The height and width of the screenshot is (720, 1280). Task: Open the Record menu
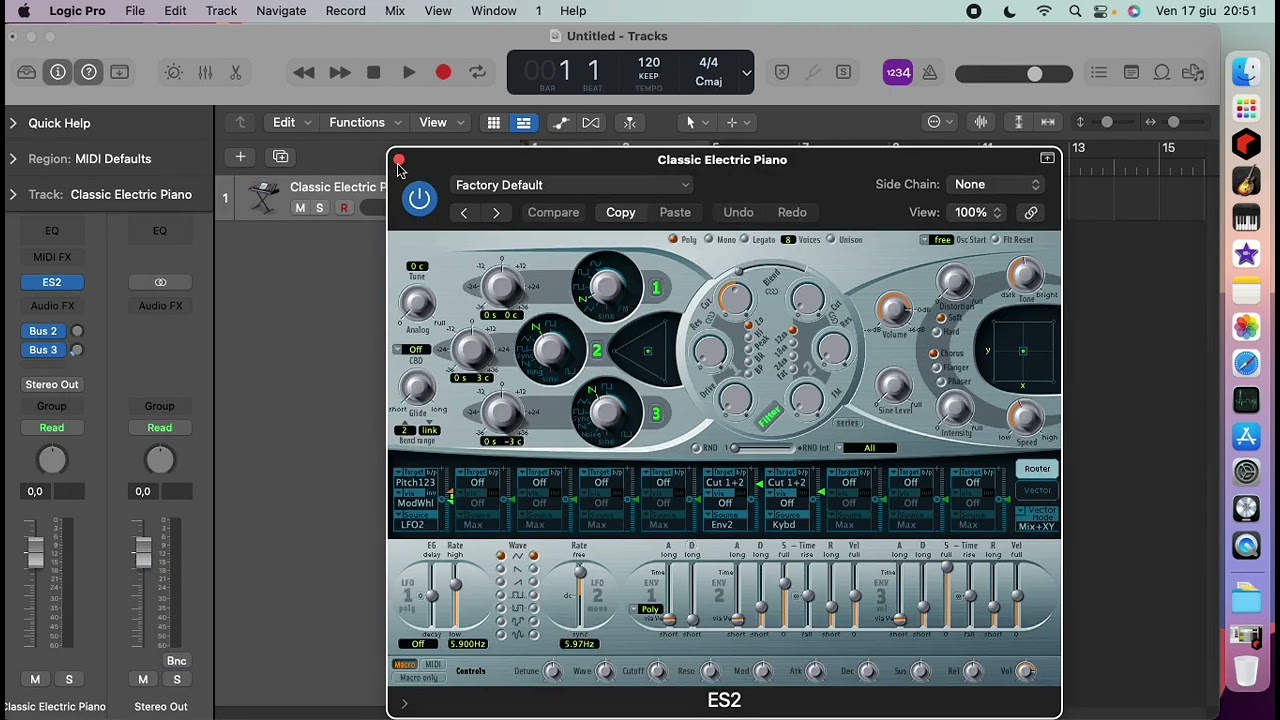coord(345,11)
